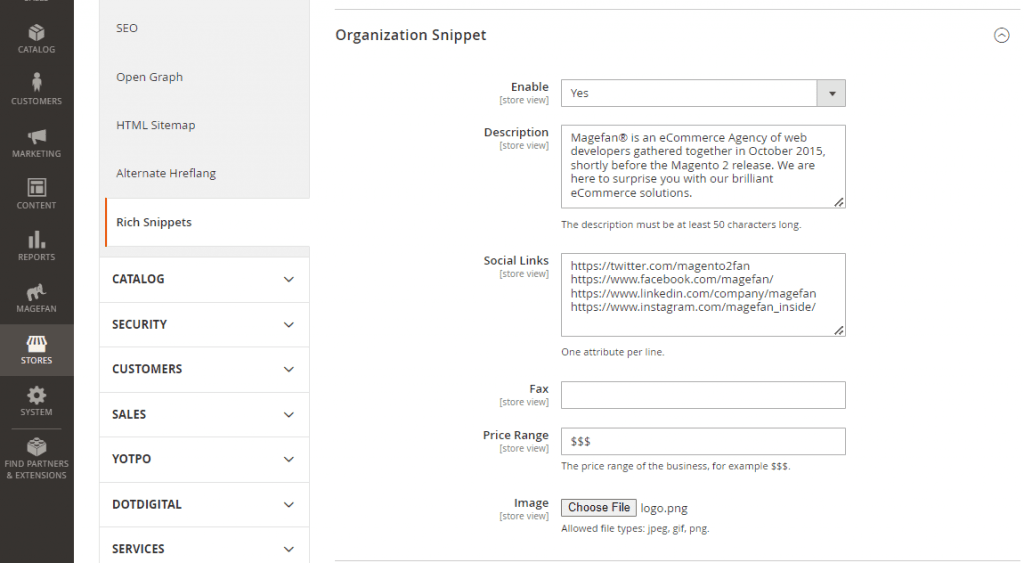Expand the SECURITY configuration group
1024x563 pixels.
tap(204, 324)
